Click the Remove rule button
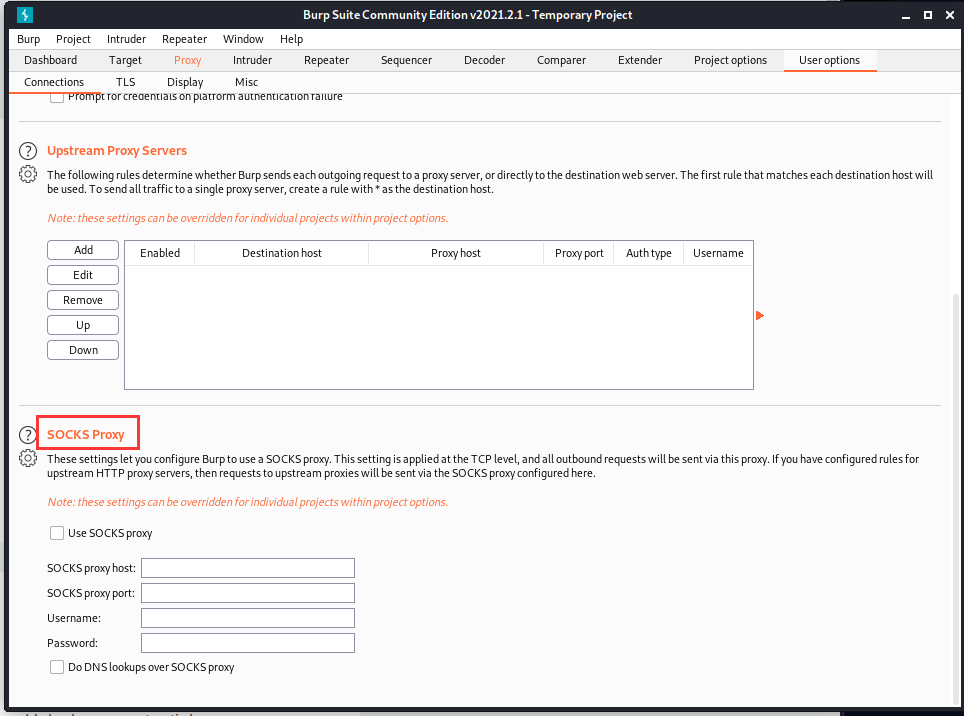 83,300
